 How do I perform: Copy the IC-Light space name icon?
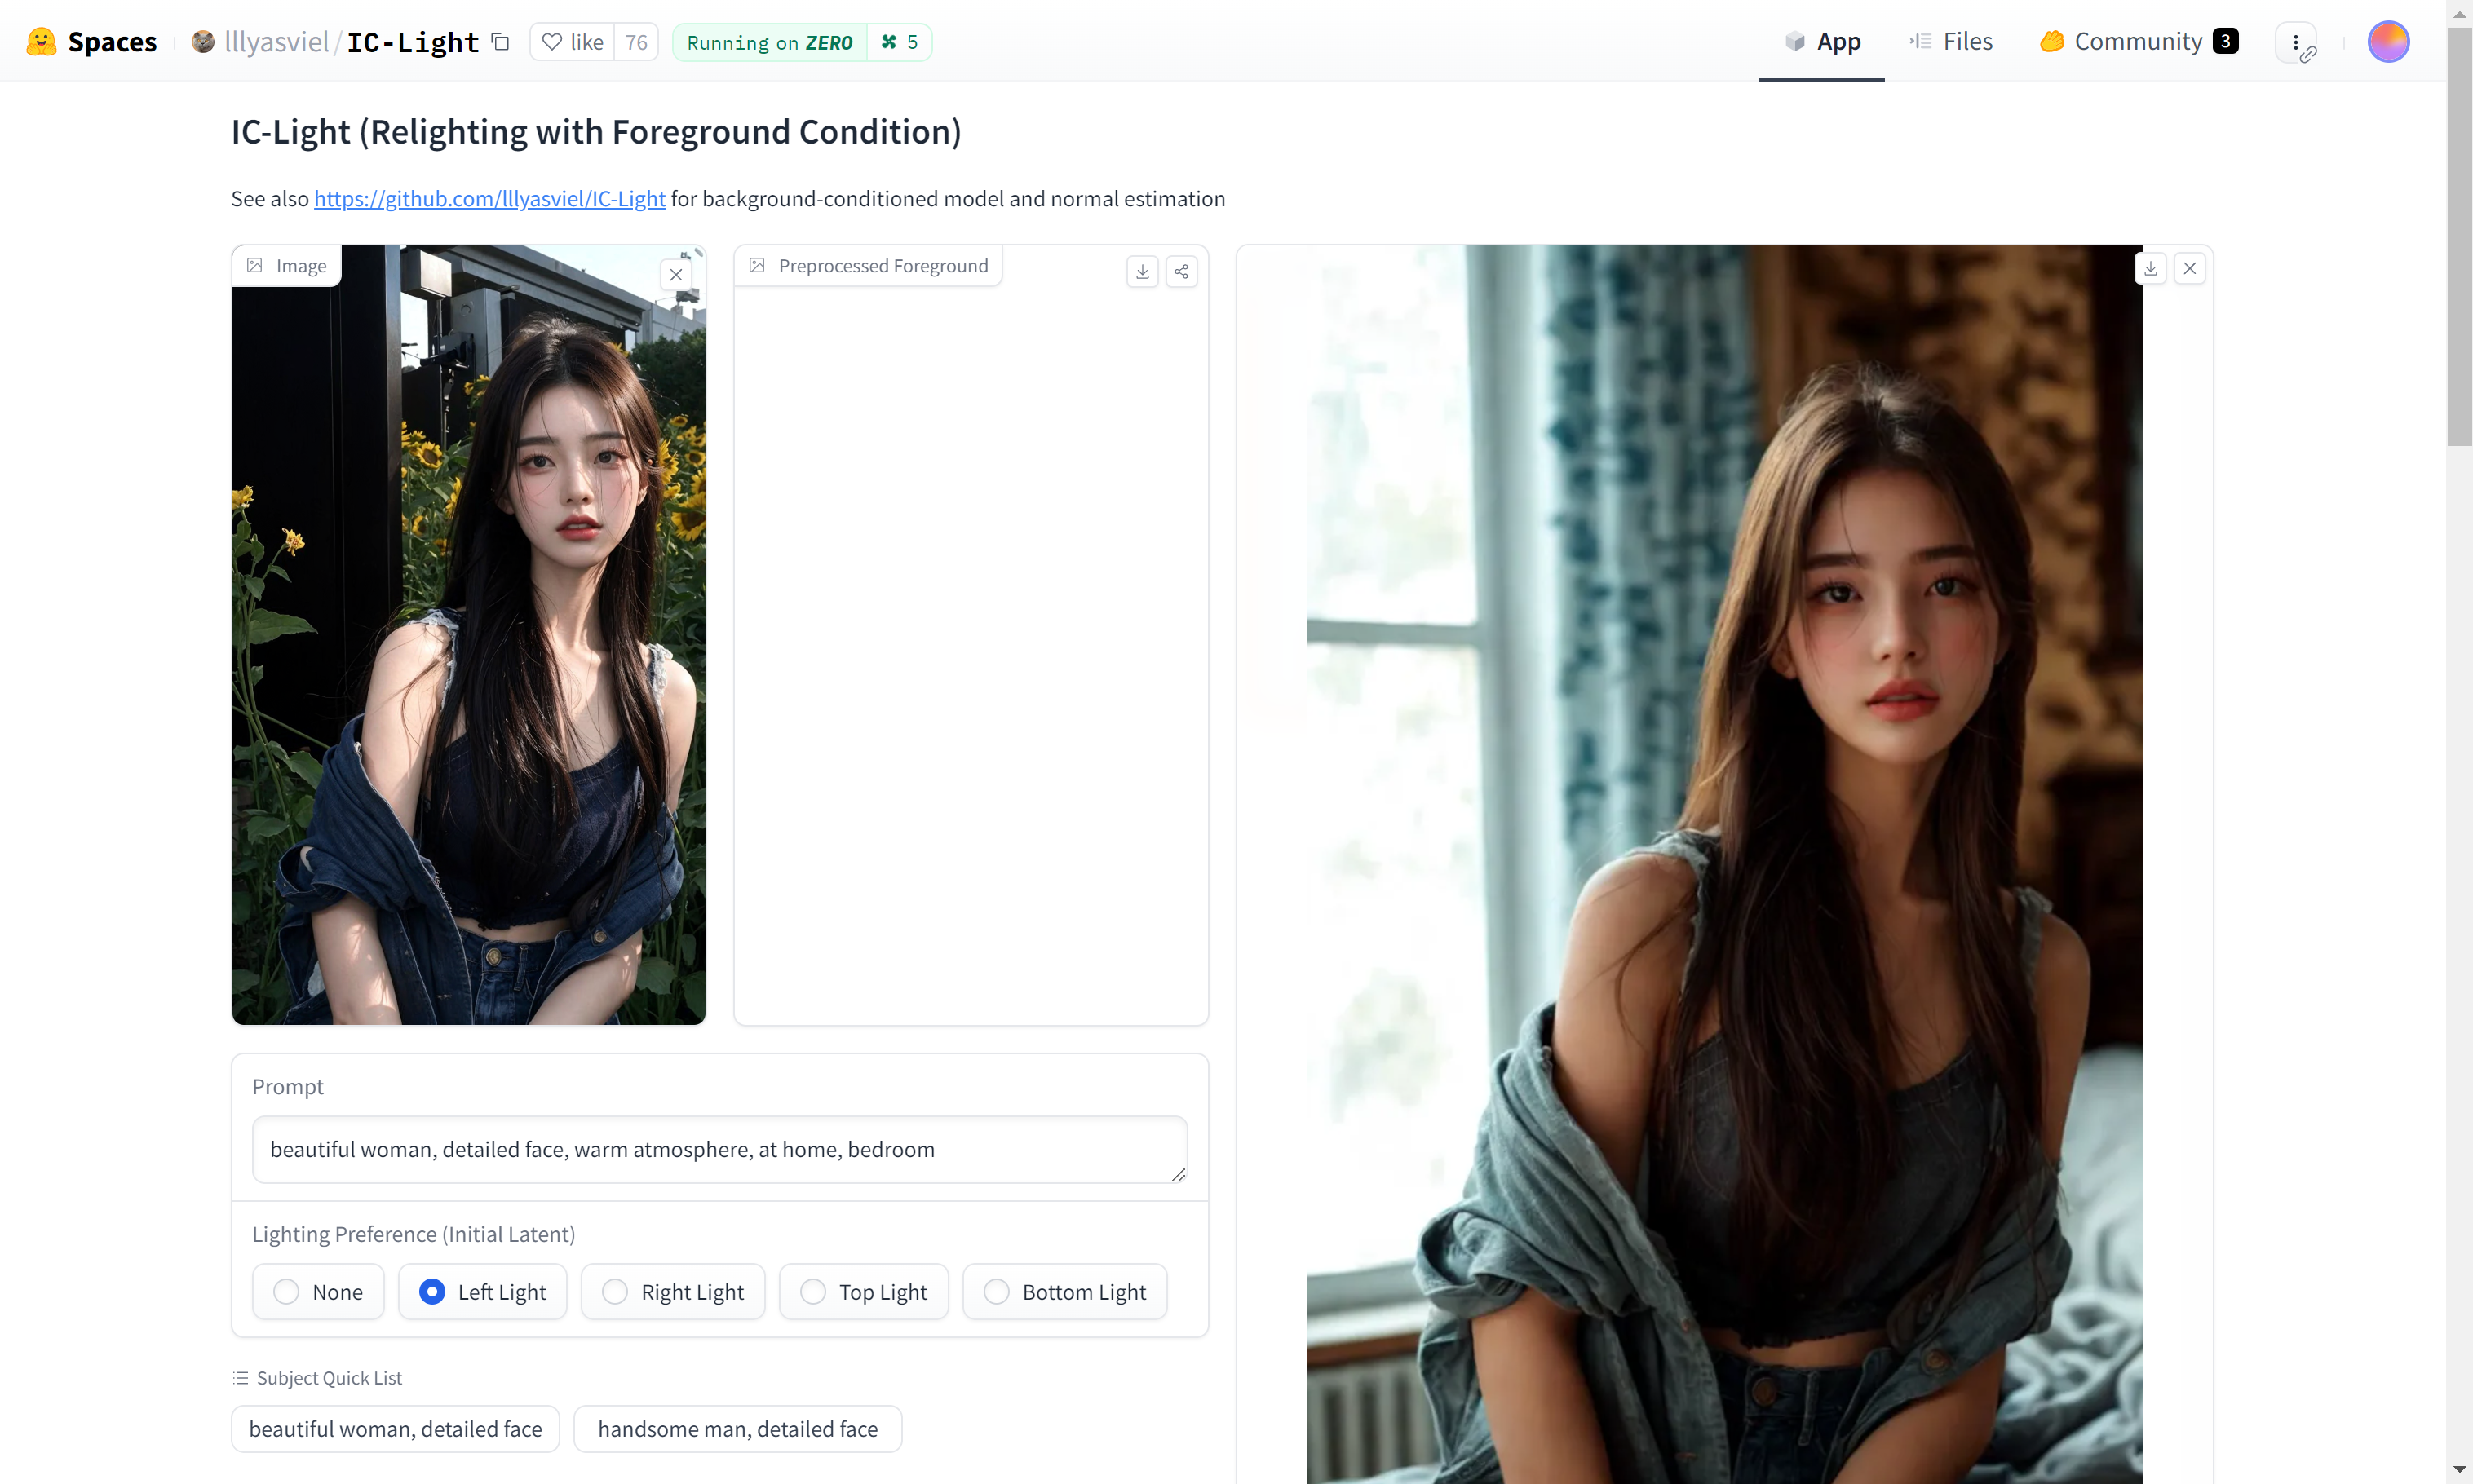(501, 42)
